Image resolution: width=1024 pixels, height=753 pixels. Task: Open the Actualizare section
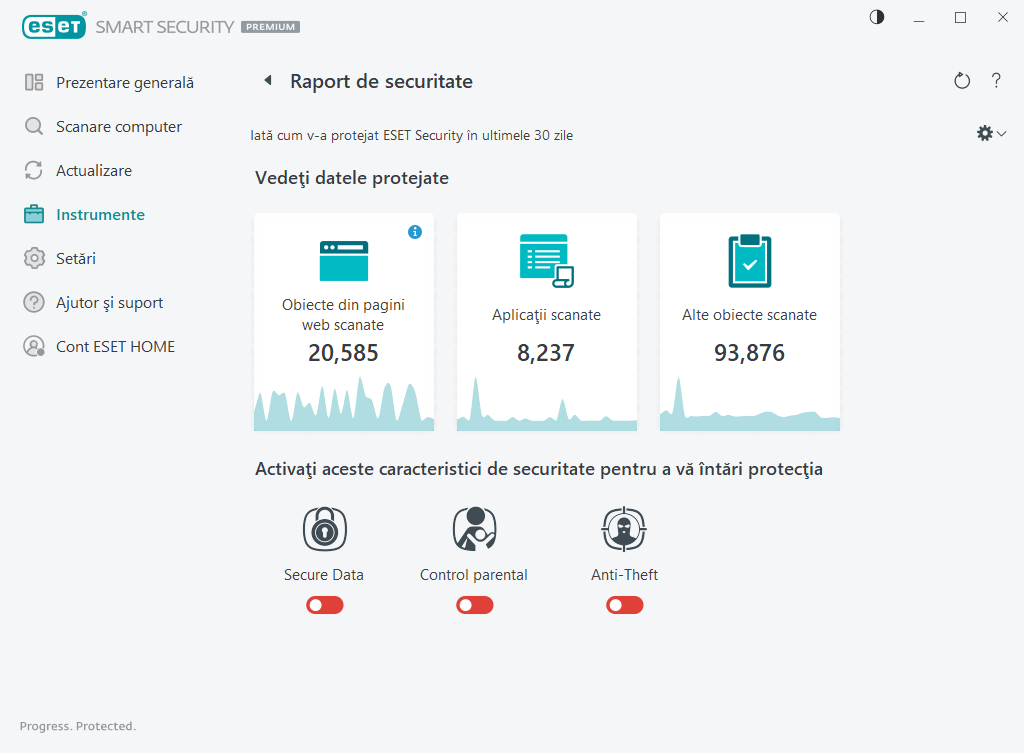click(x=93, y=171)
